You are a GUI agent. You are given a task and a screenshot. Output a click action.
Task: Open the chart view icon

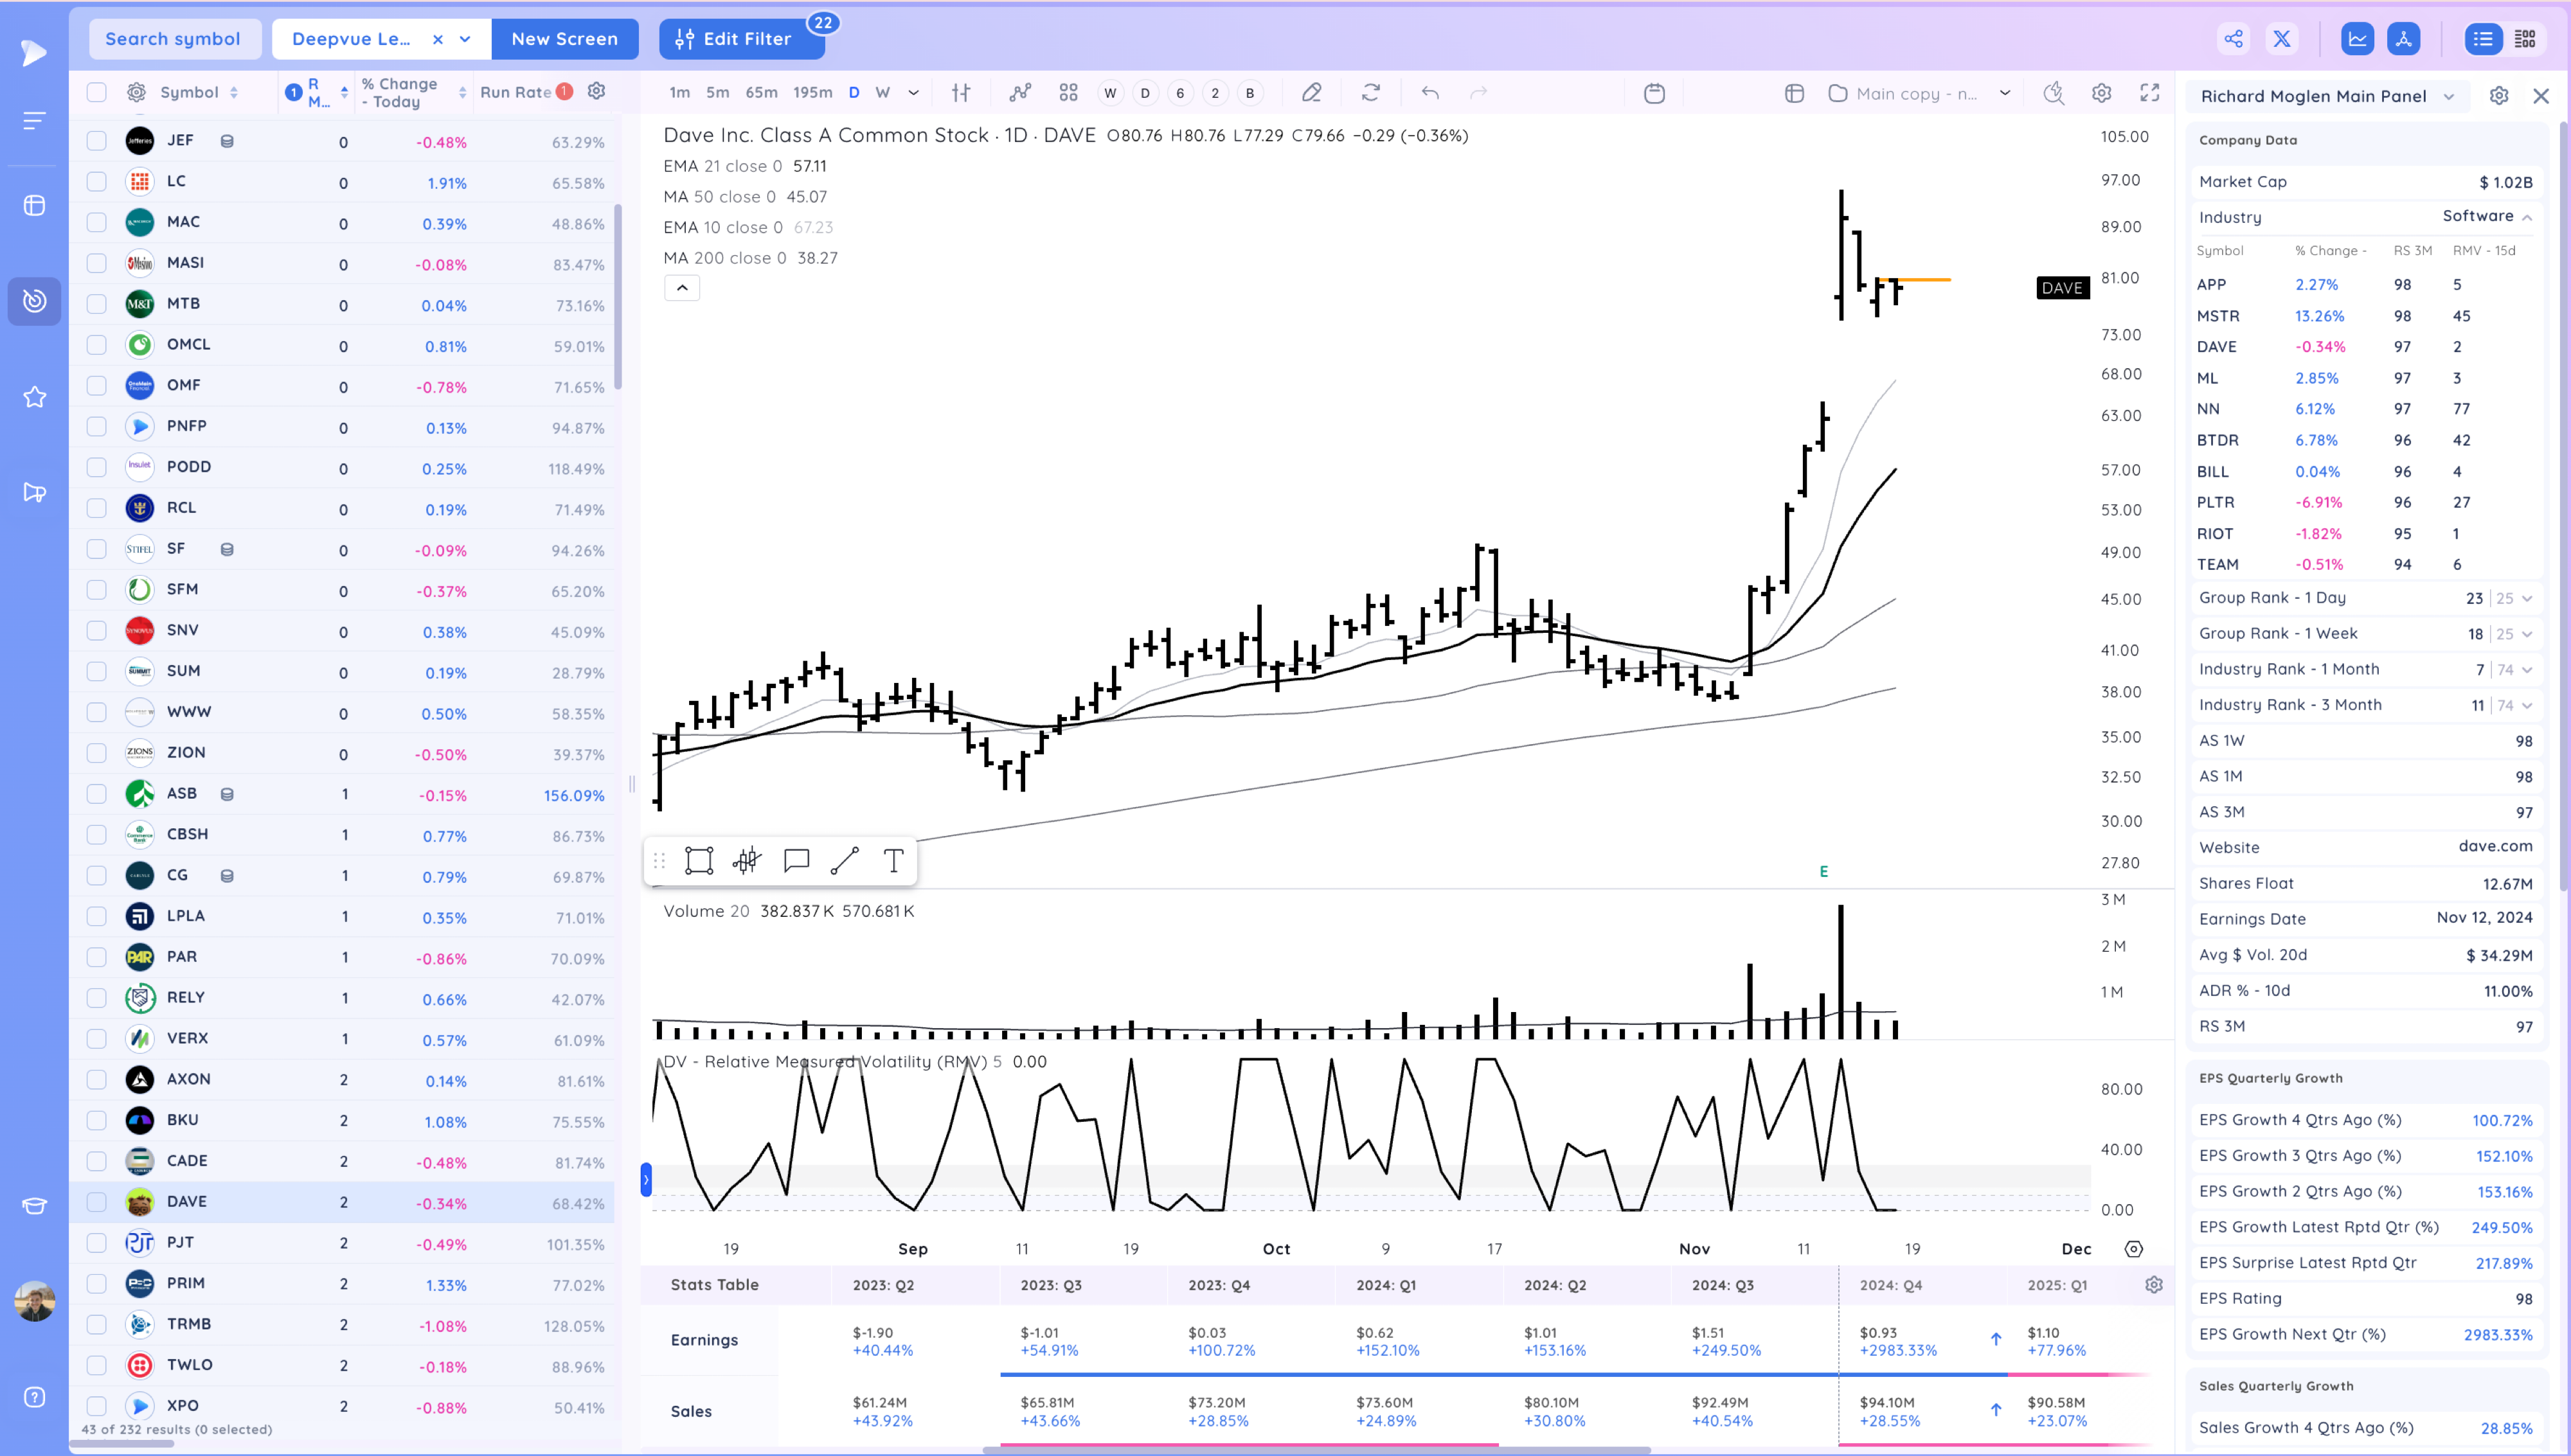2357,39
